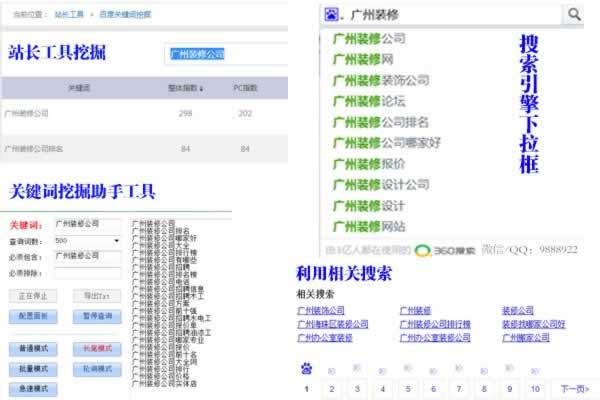Select suggestion 广州装修公司哪家好

click(x=387, y=143)
